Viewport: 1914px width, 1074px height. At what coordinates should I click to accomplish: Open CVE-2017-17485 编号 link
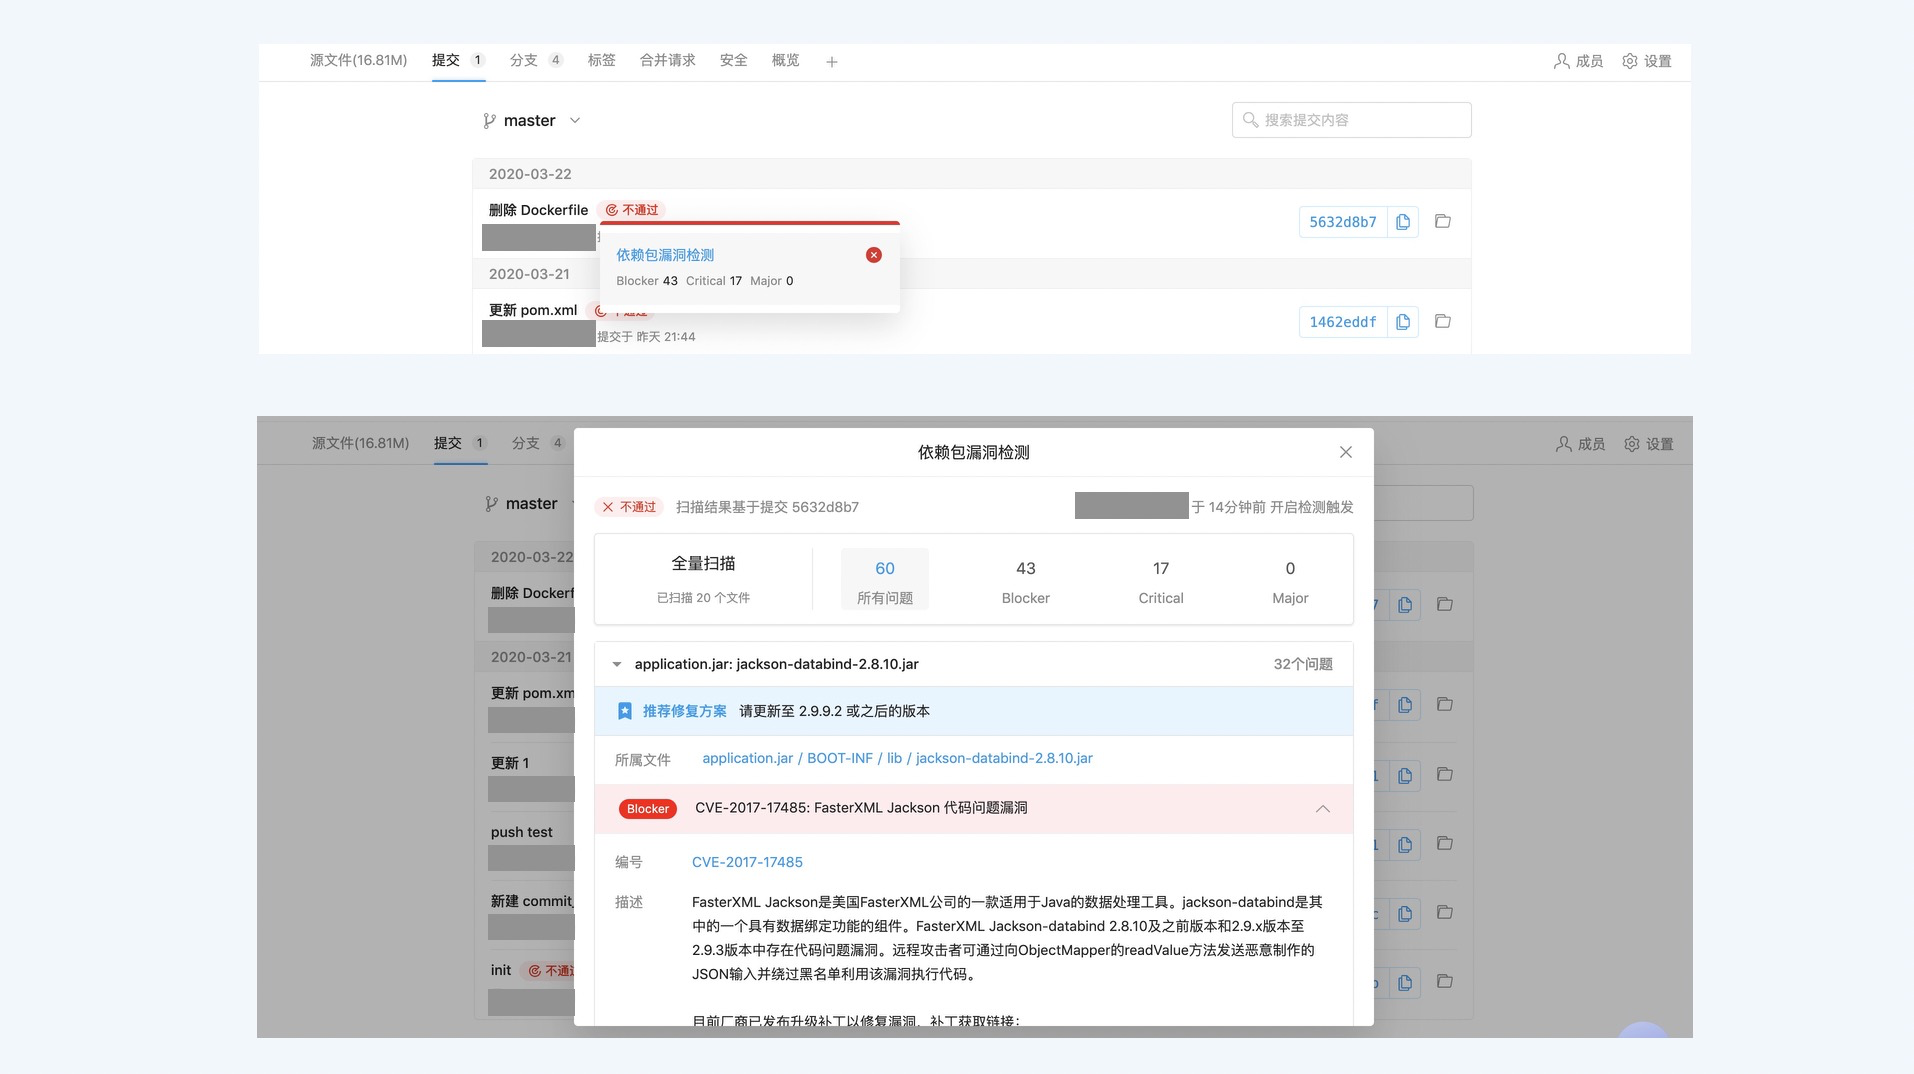(747, 862)
